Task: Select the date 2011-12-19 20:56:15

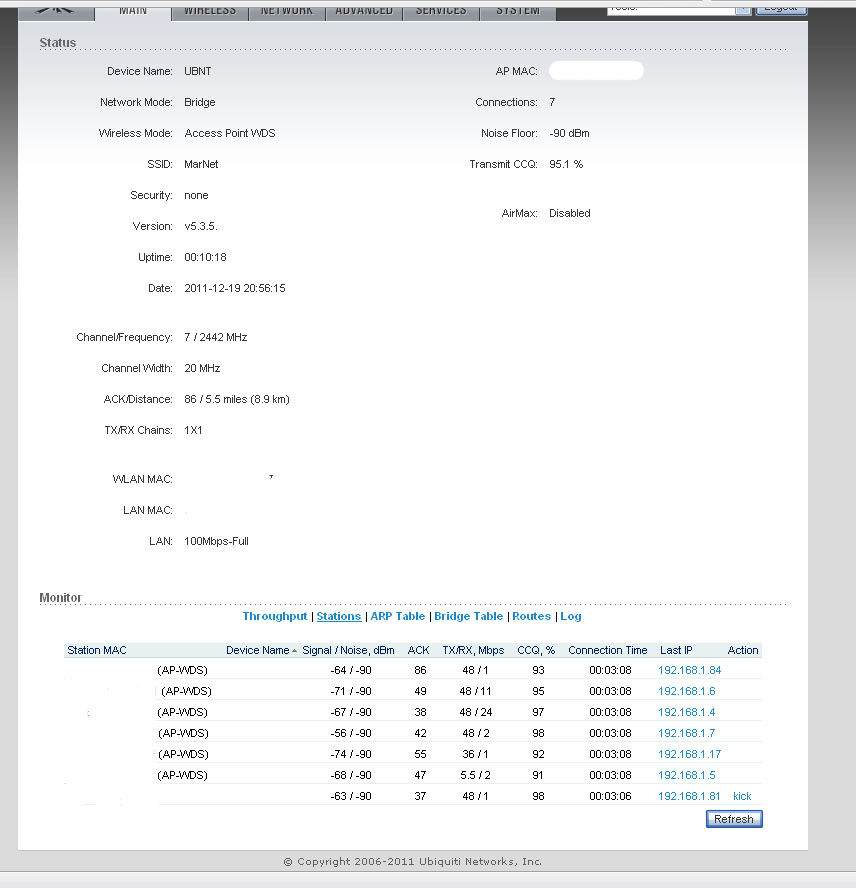Action: pos(235,288)
